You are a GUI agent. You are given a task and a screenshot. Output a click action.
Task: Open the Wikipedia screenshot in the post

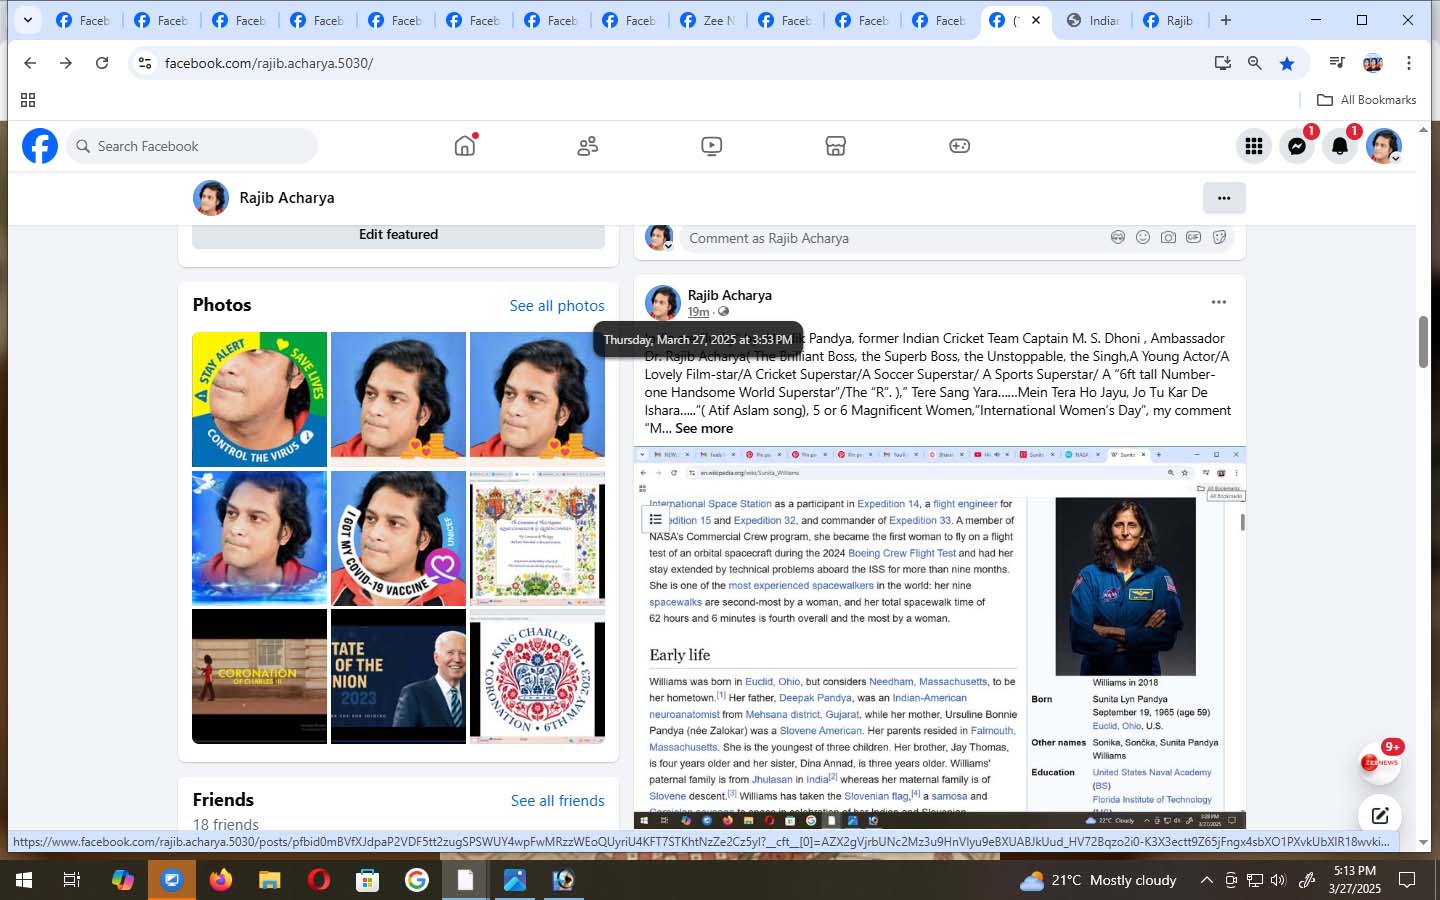pyautogui.click(x=940, y=638)
